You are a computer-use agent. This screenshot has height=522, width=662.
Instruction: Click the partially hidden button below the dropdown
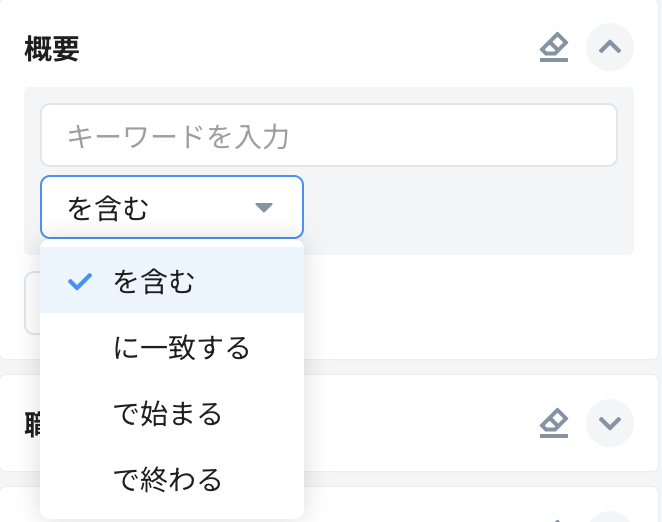(x=31, y=304)
